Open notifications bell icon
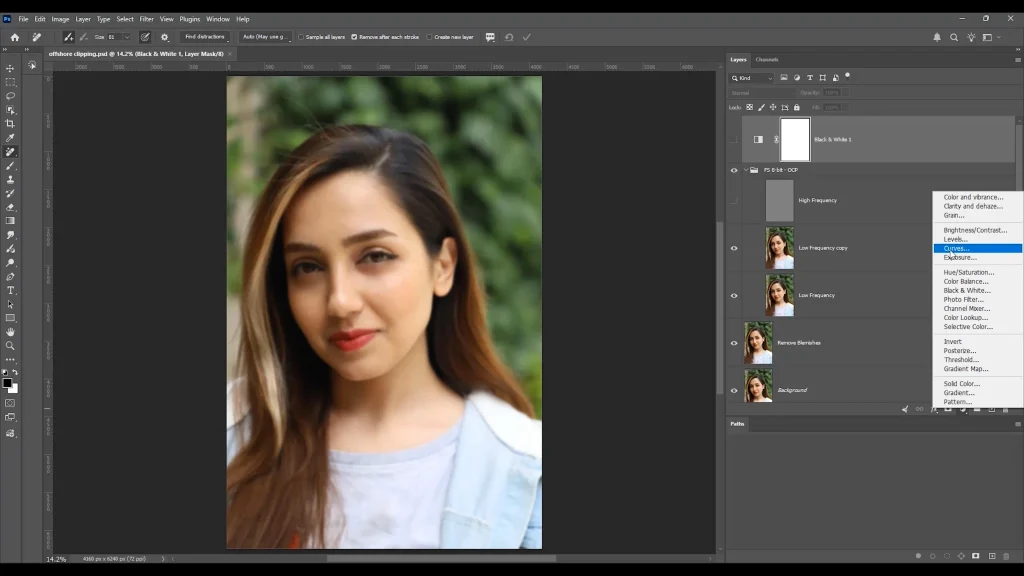Screen dimensions: 1024x576 click(x=937, y=37)
